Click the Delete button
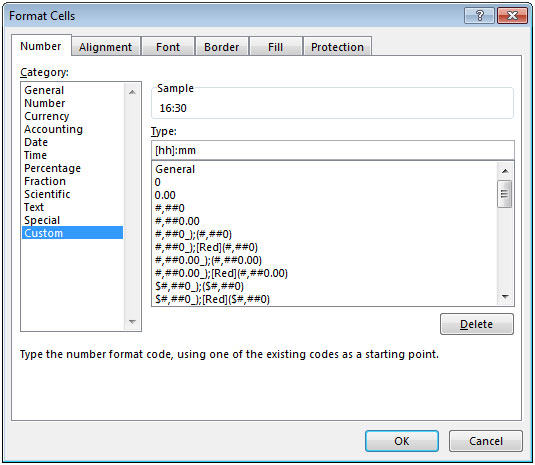 477,324
